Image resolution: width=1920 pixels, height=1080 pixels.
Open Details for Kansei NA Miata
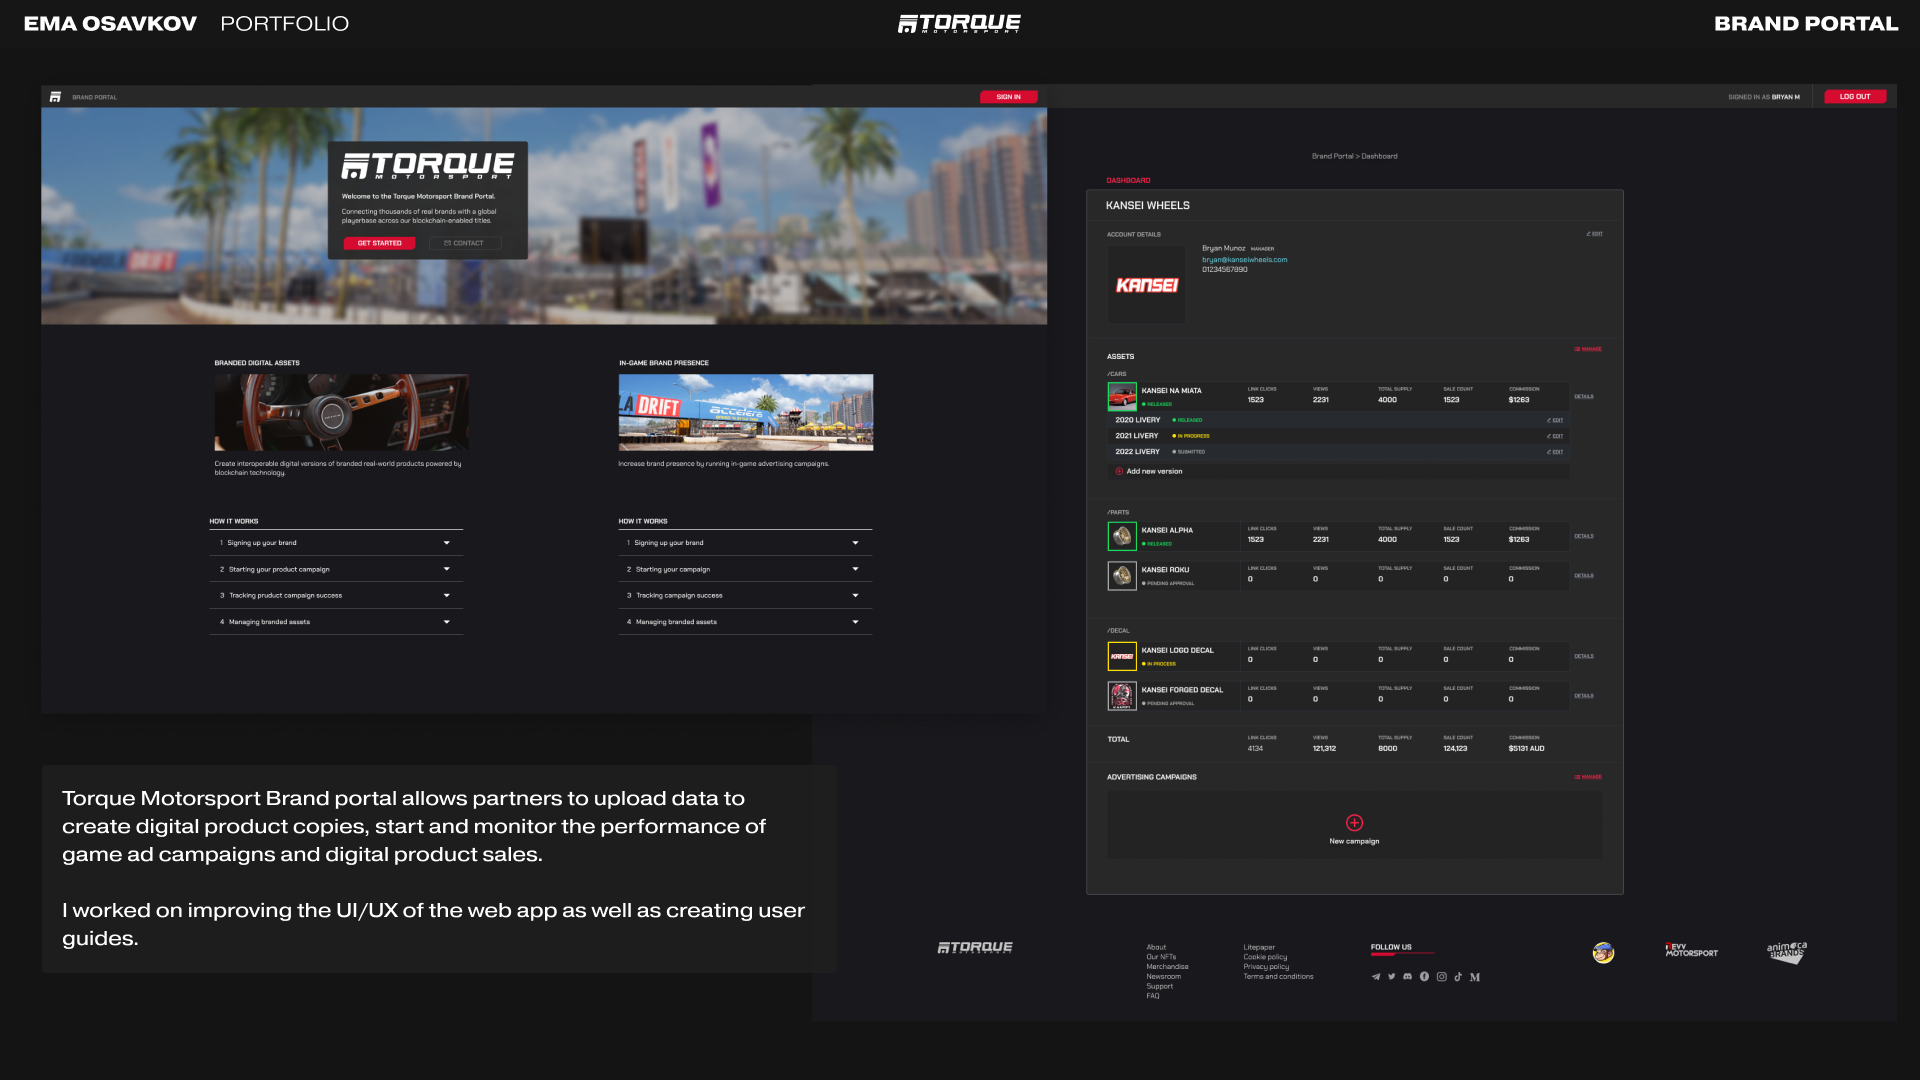click(1584, 397)
